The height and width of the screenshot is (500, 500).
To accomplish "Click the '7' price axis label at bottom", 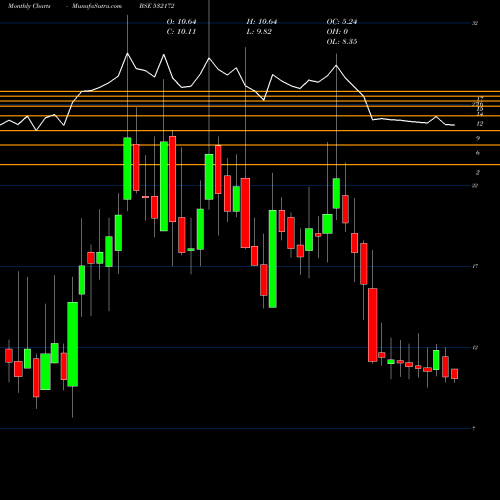I will 474,429.
